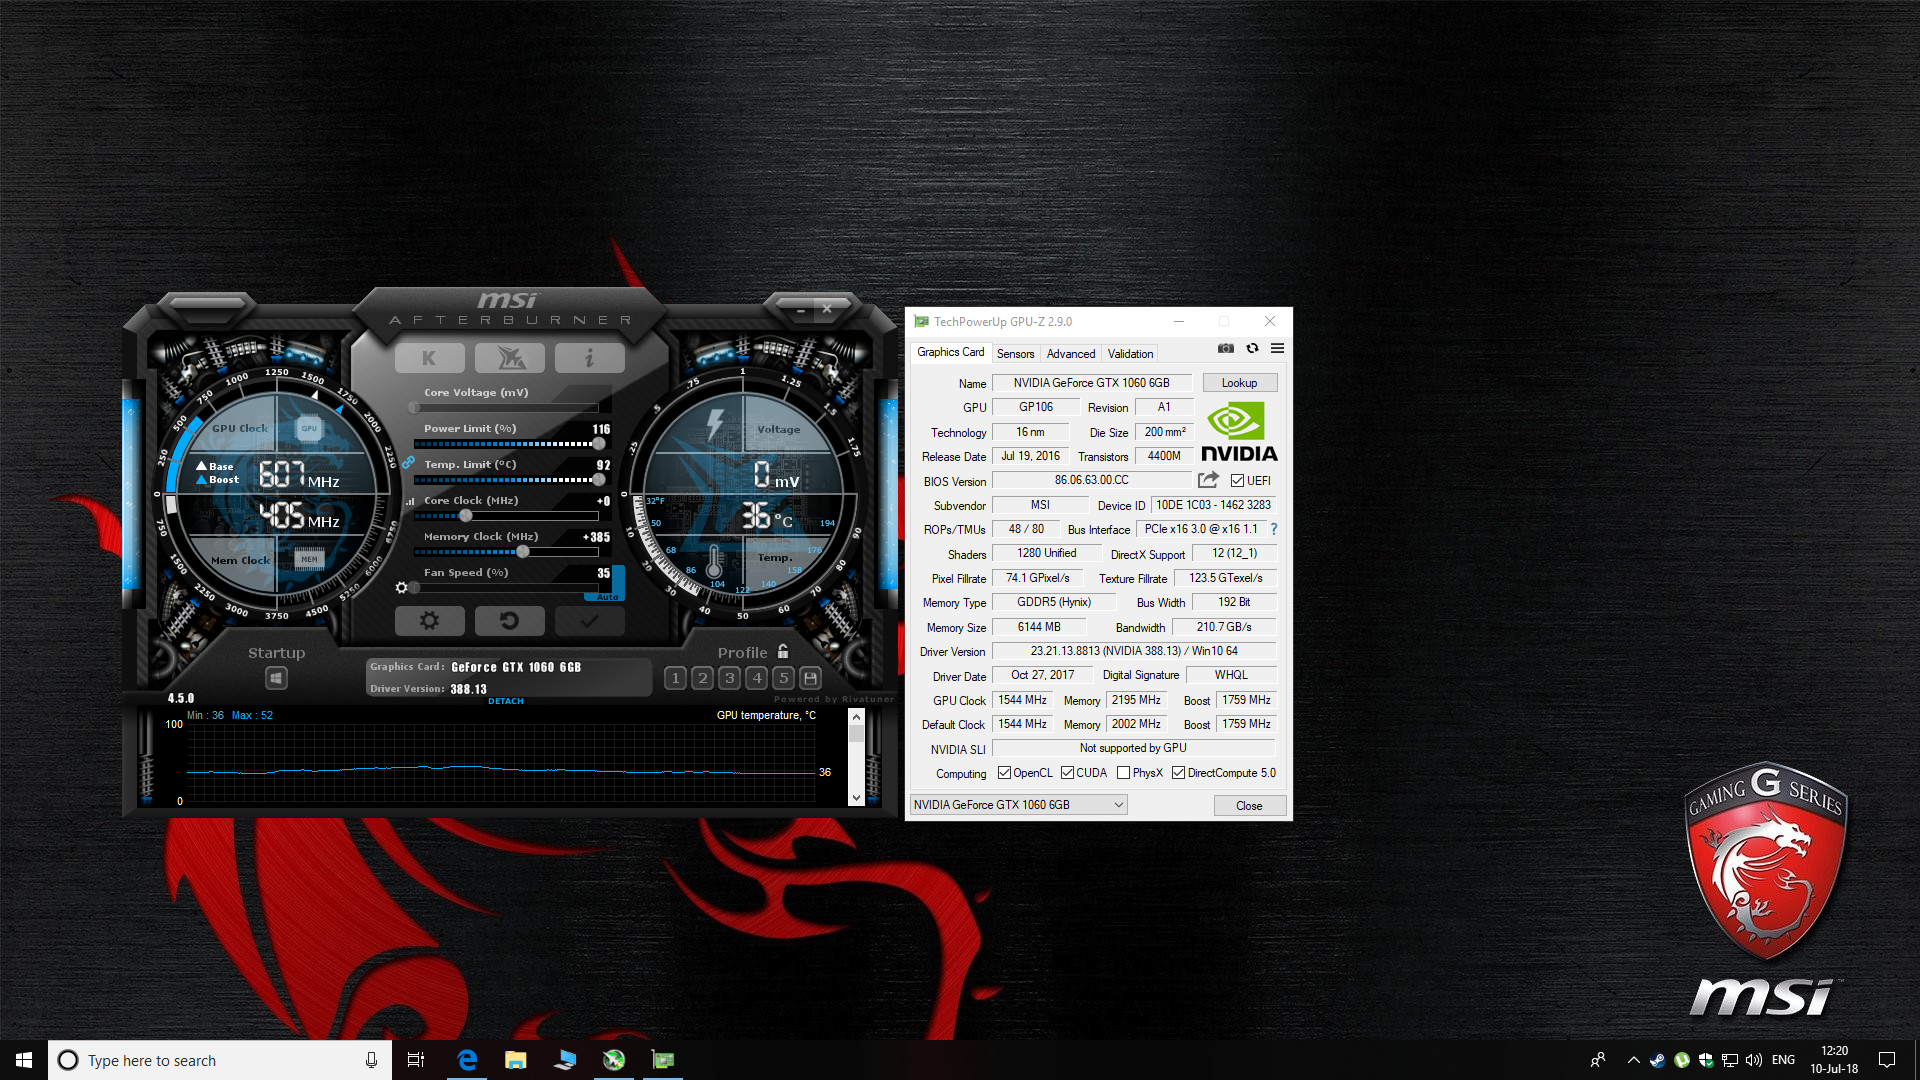Click GPU-Z refresh icon
This screenshot has height=1080, width=1920.
1252,348
